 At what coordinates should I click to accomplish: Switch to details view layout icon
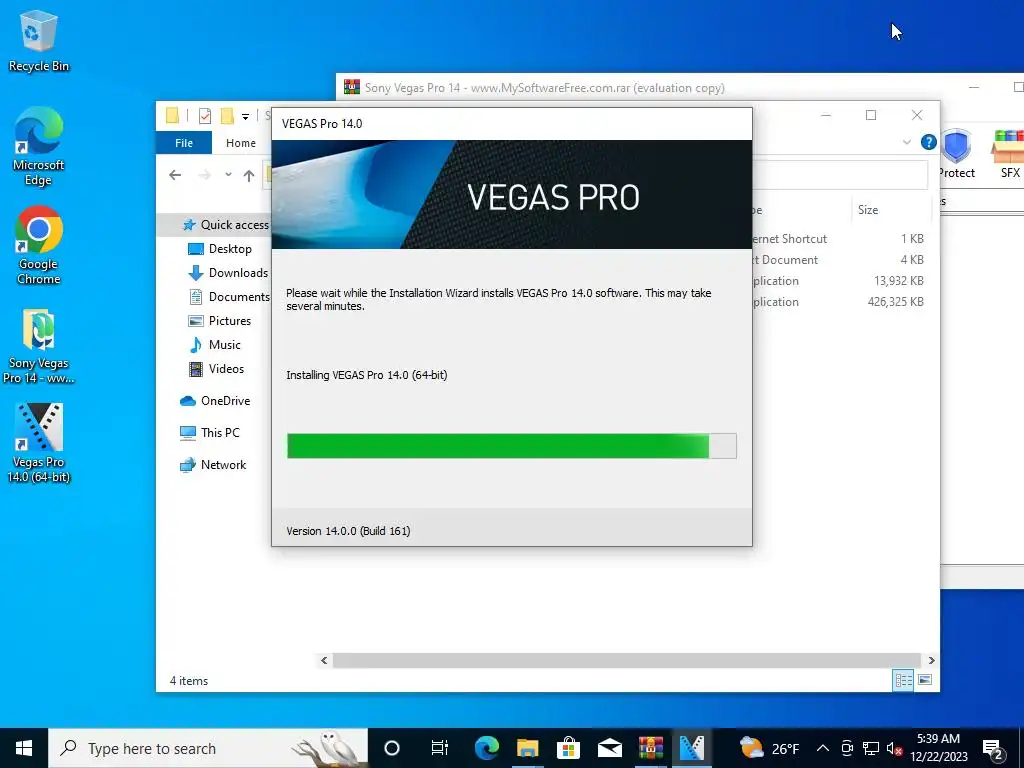click(903, 680)
